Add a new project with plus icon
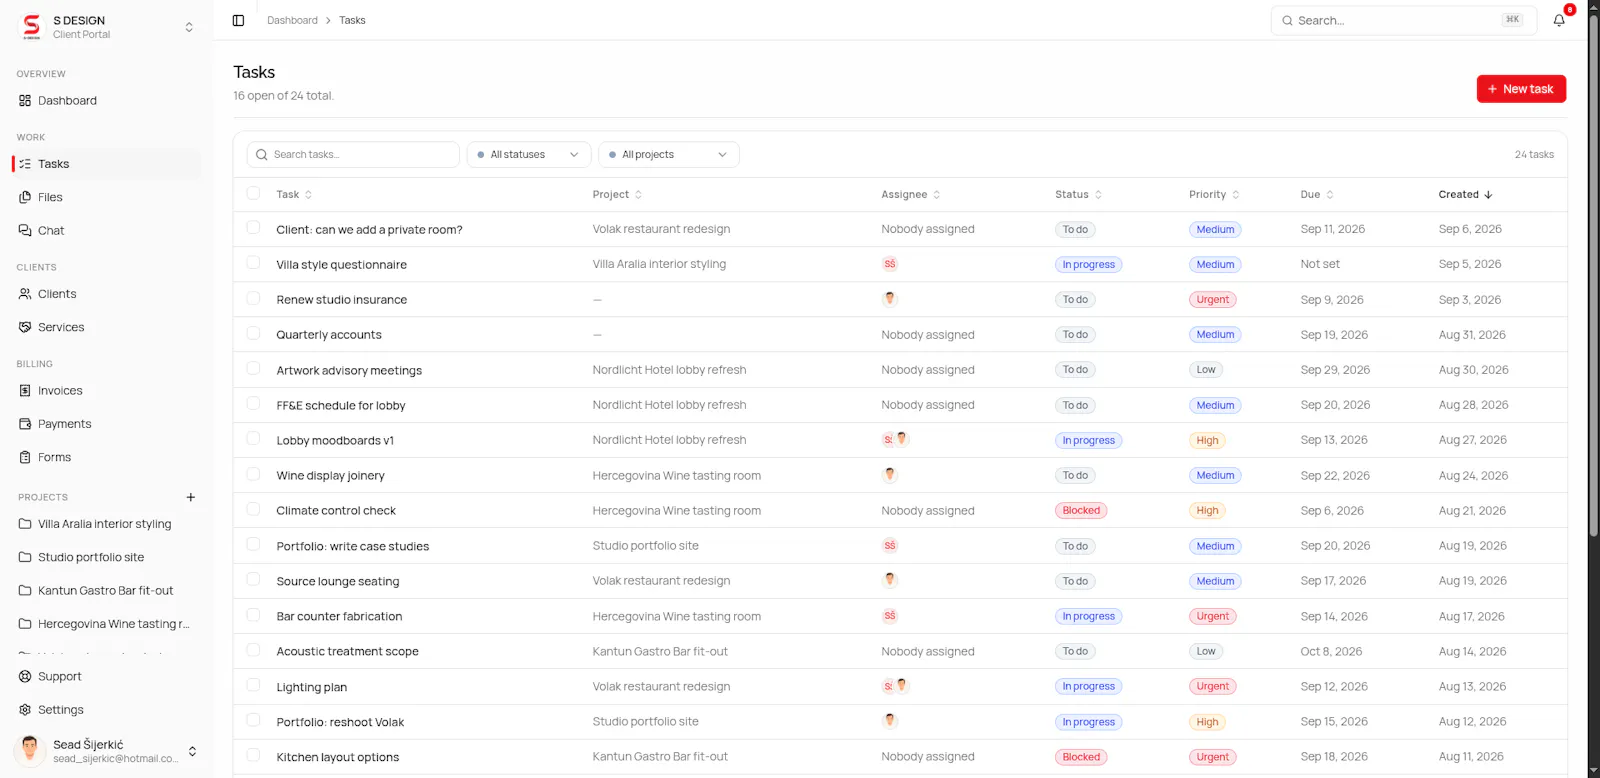 tap(191, 497)
